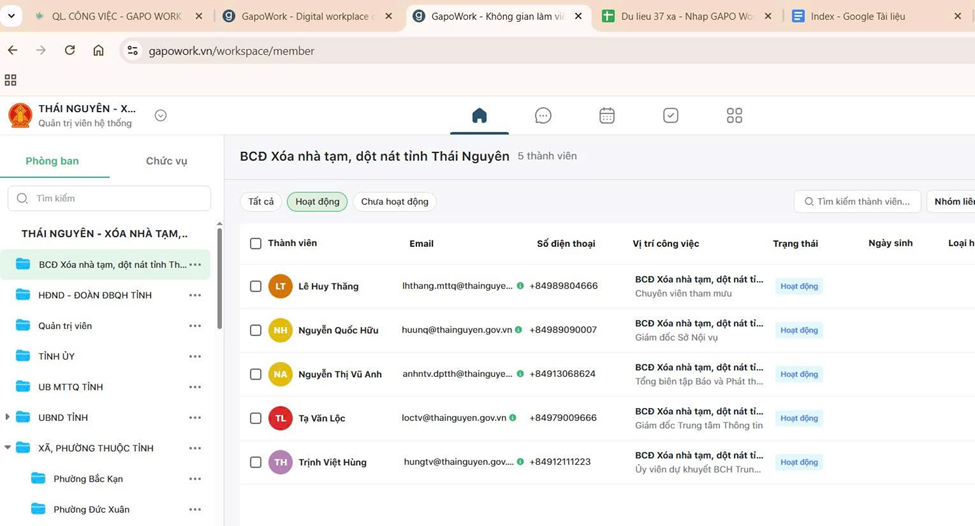Filter by Chưa hoạt động members
This screenshot has height=526, width=975.
point(394,202)
